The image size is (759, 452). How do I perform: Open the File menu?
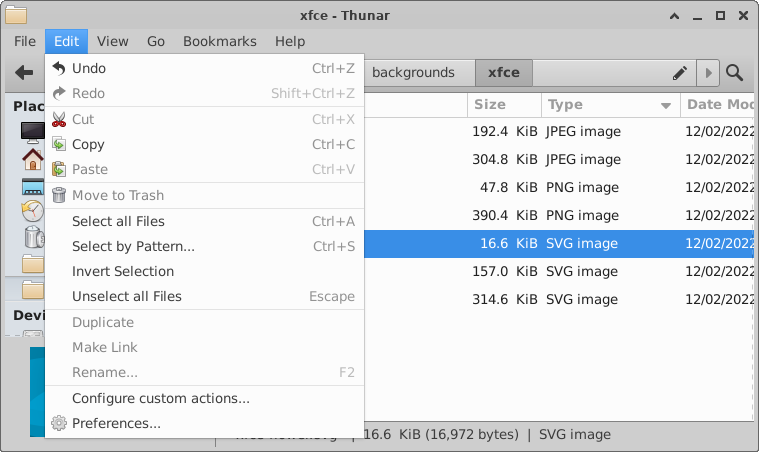(25, 42)
